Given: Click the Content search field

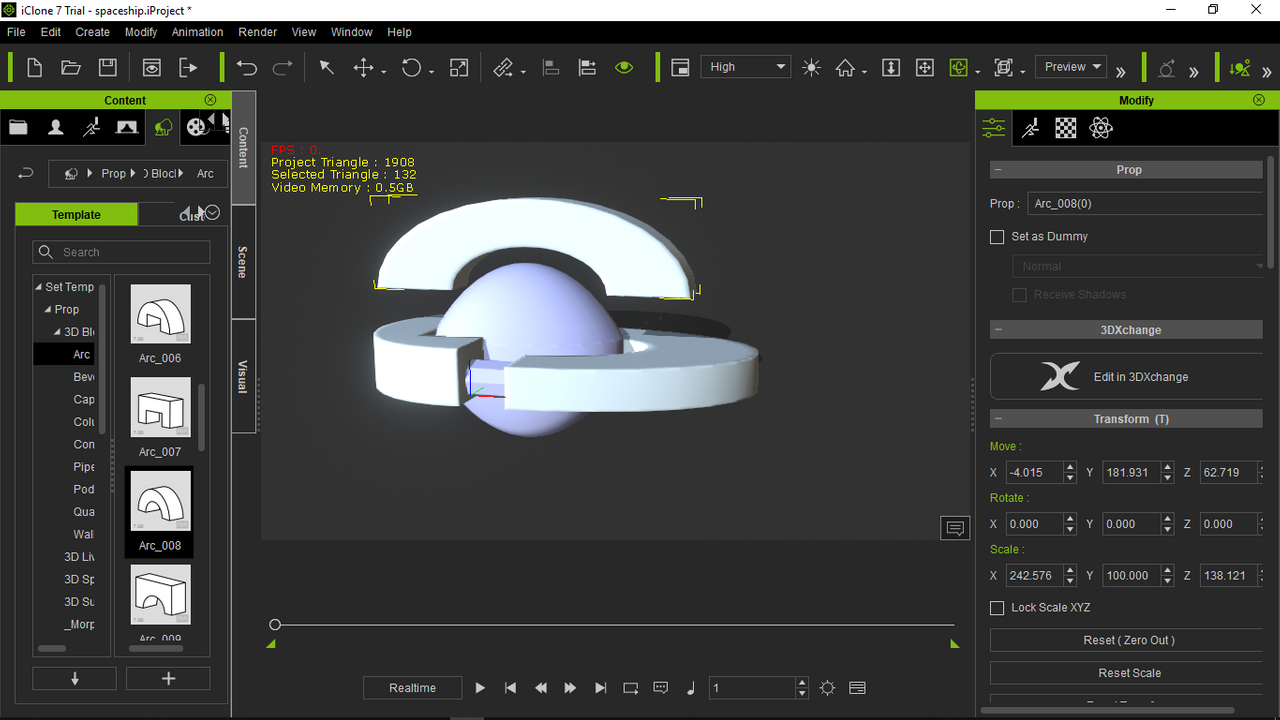Looking at the screenshot, I should pyautogui.click(x=122, y=252).
